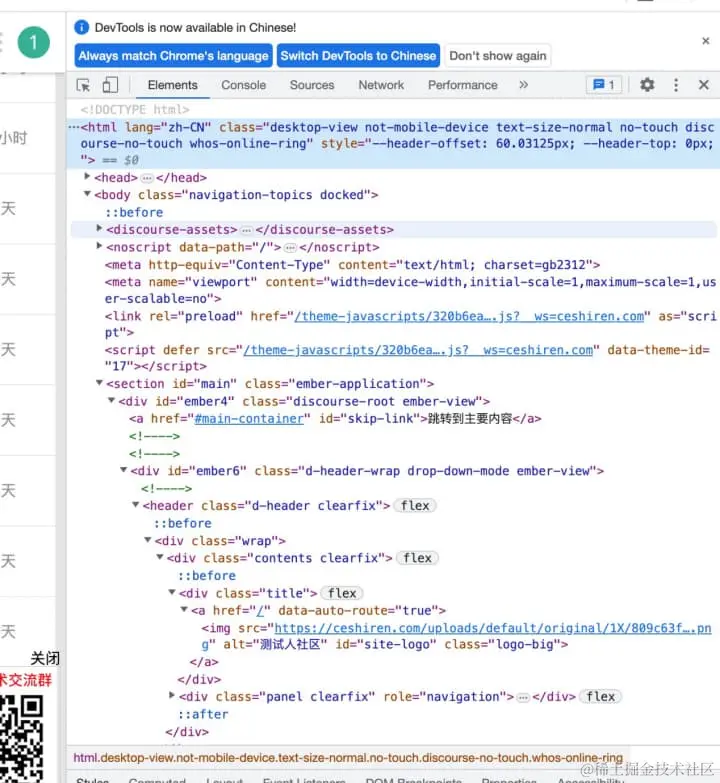Open the Network tab

381,85
